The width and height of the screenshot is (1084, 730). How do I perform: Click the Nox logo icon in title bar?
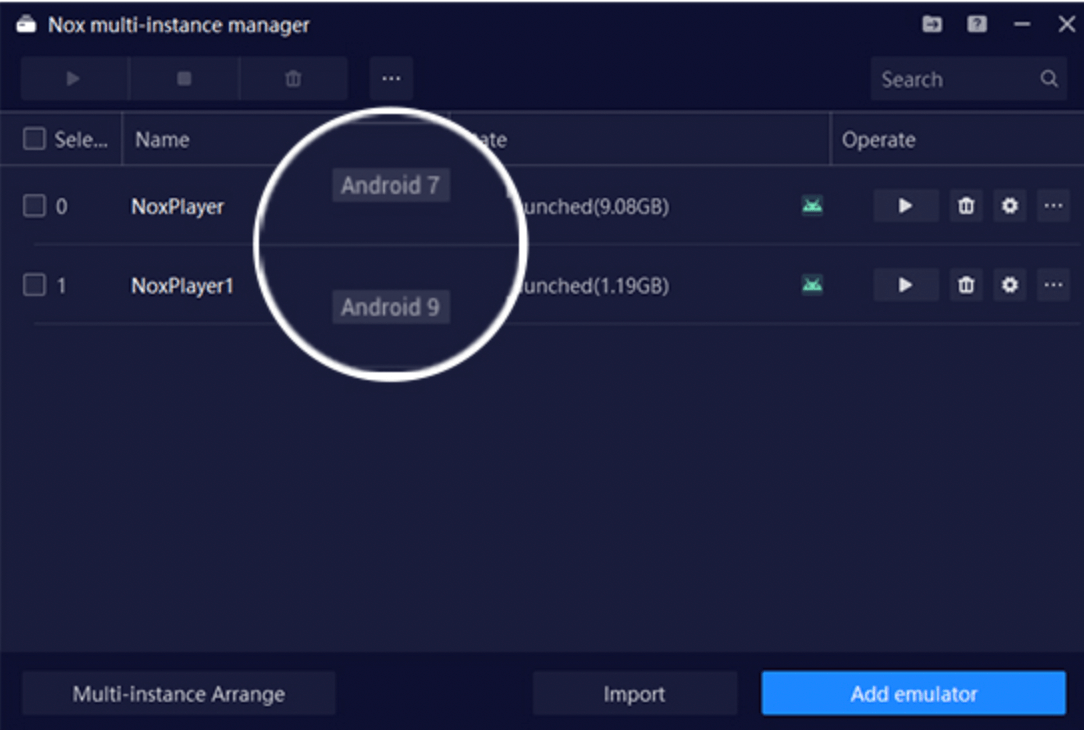pos(26,25)
